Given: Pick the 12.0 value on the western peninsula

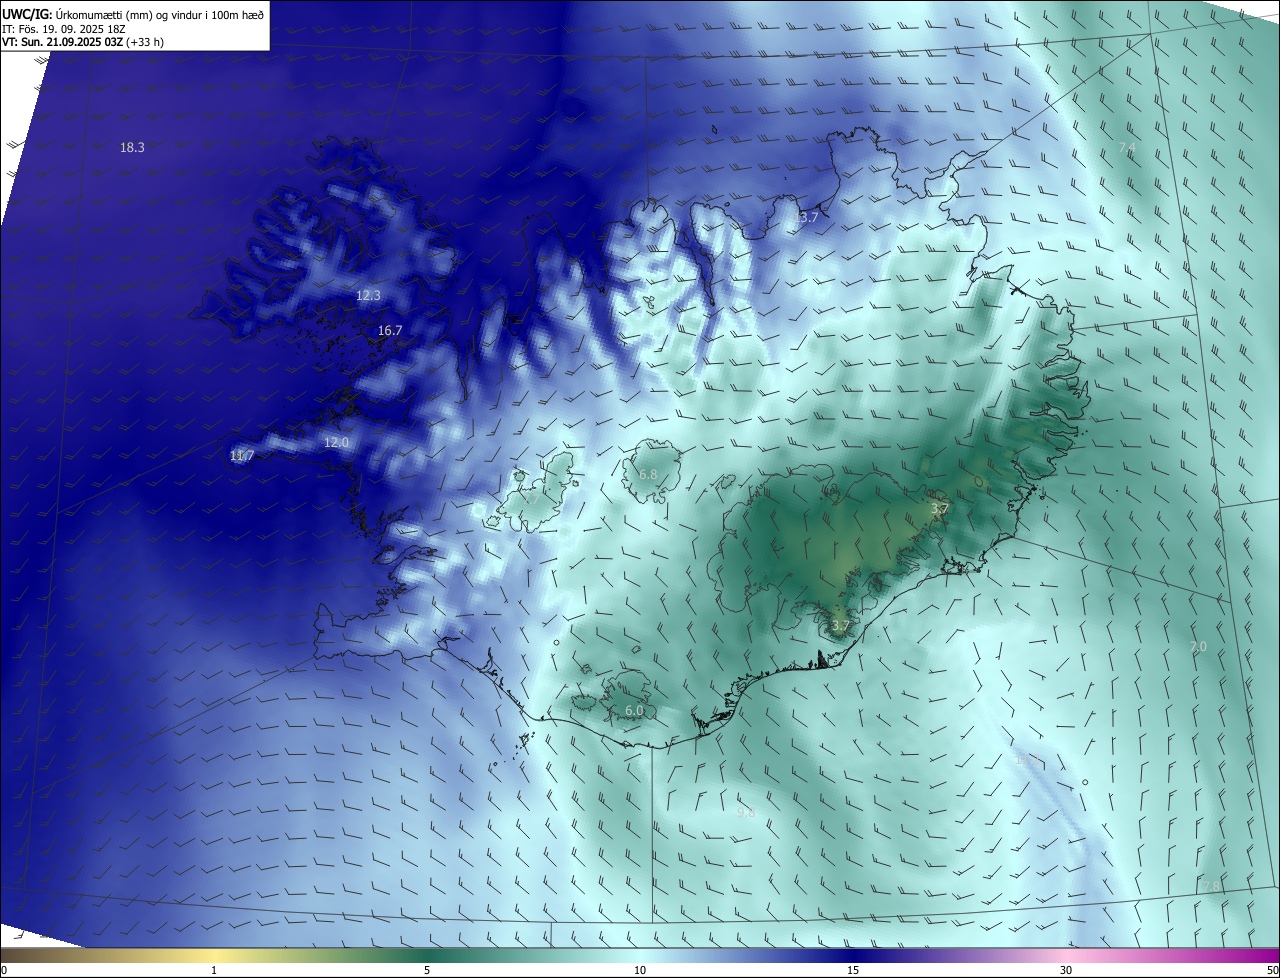Looking at the screenshot, I should tap(336, 443).
